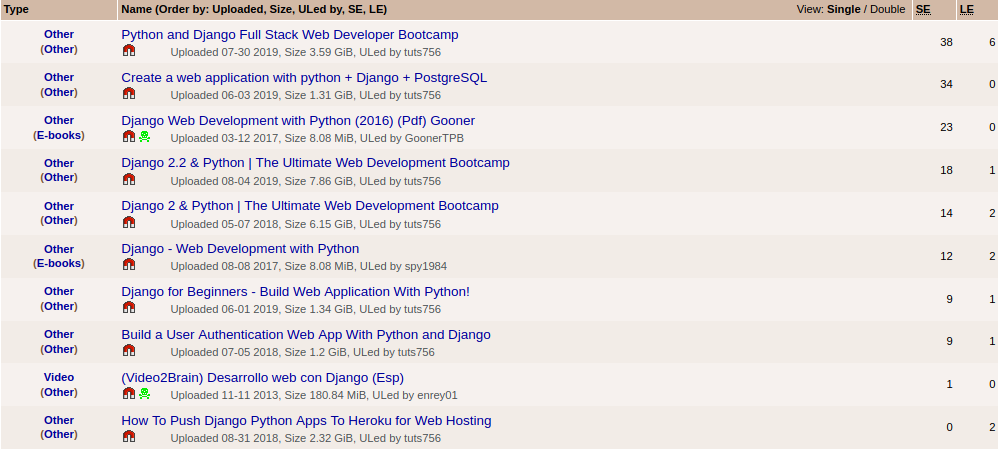Sort results by Uploaded date in header
The width and height of the screenshot is (998, 449).
(236, 10)
